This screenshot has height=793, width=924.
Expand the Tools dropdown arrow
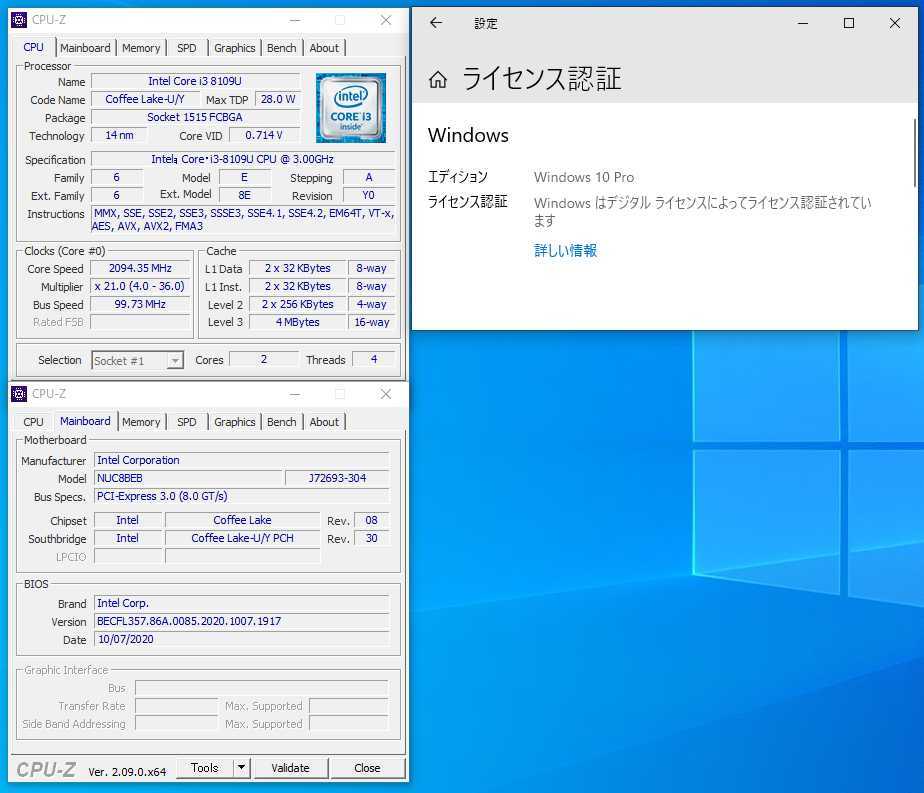pos(242,768)
